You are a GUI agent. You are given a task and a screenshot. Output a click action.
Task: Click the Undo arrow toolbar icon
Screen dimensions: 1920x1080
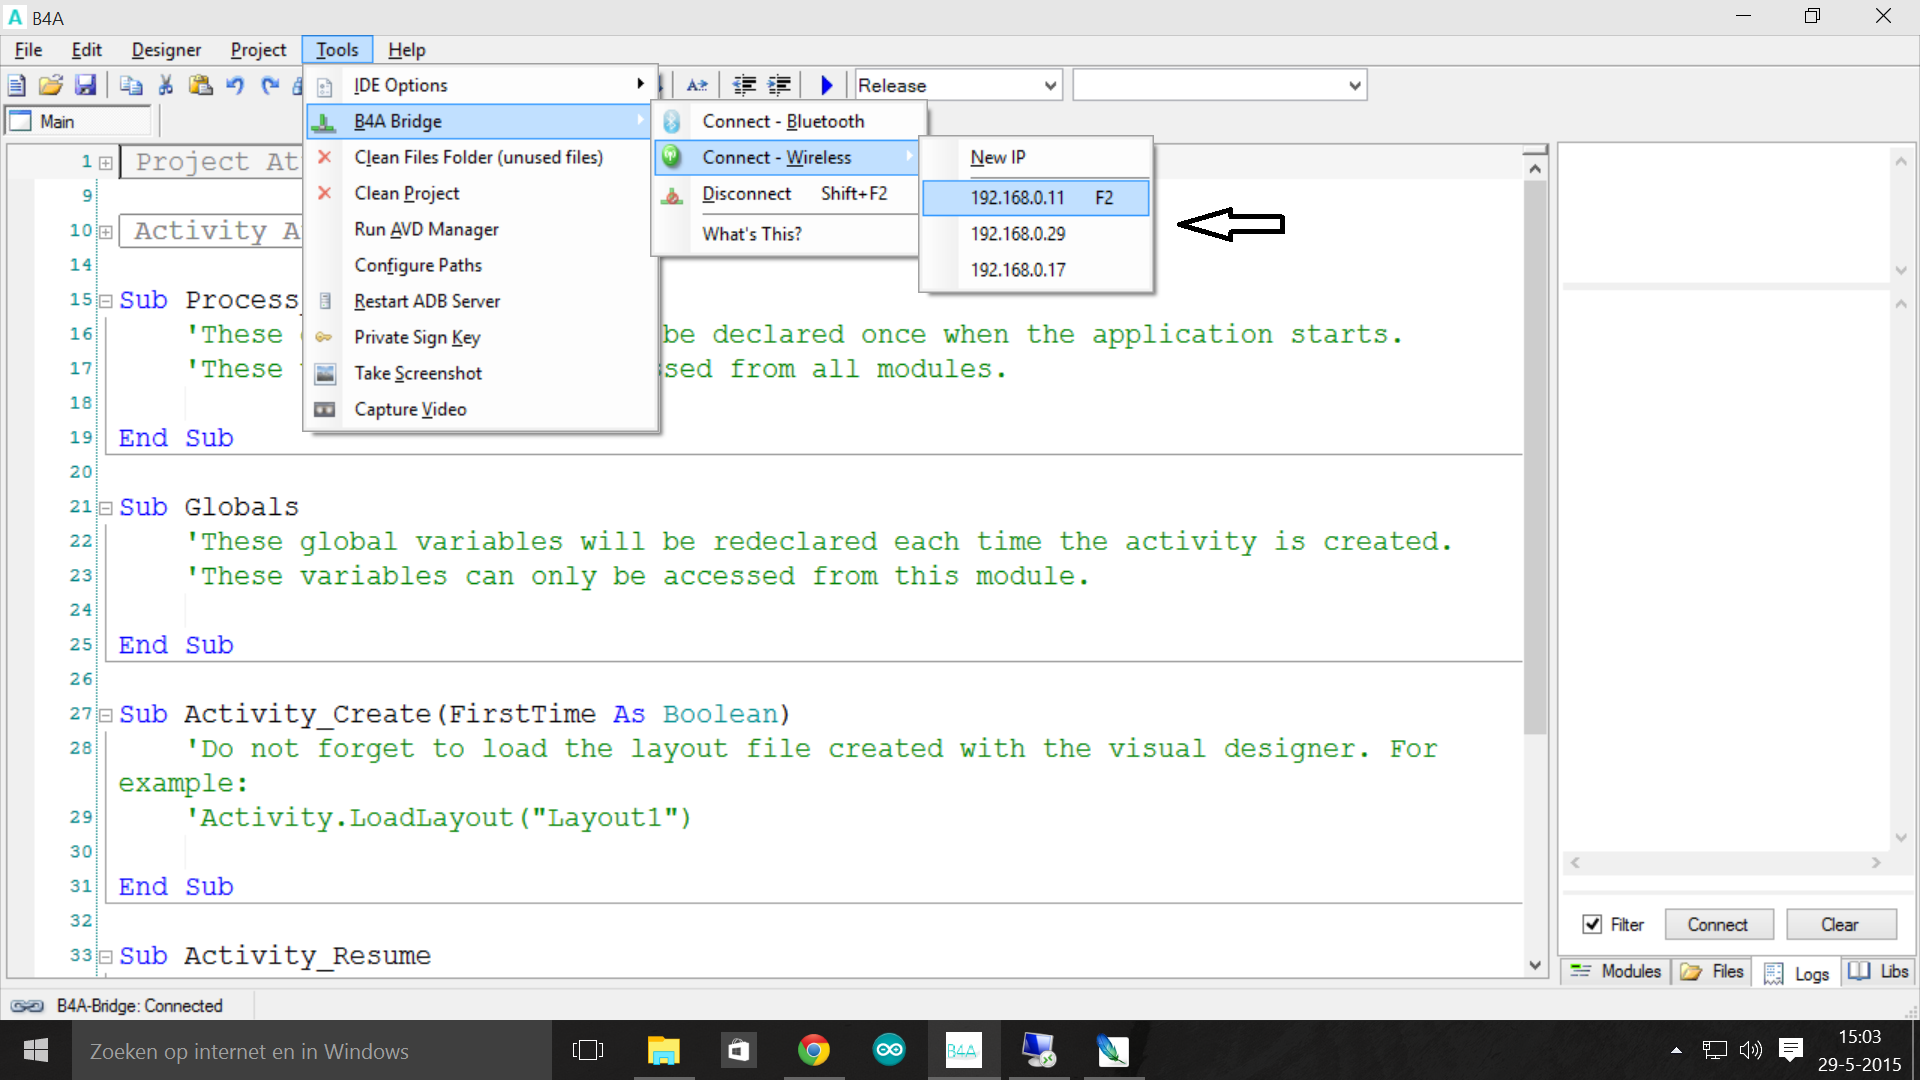(235, 85)
